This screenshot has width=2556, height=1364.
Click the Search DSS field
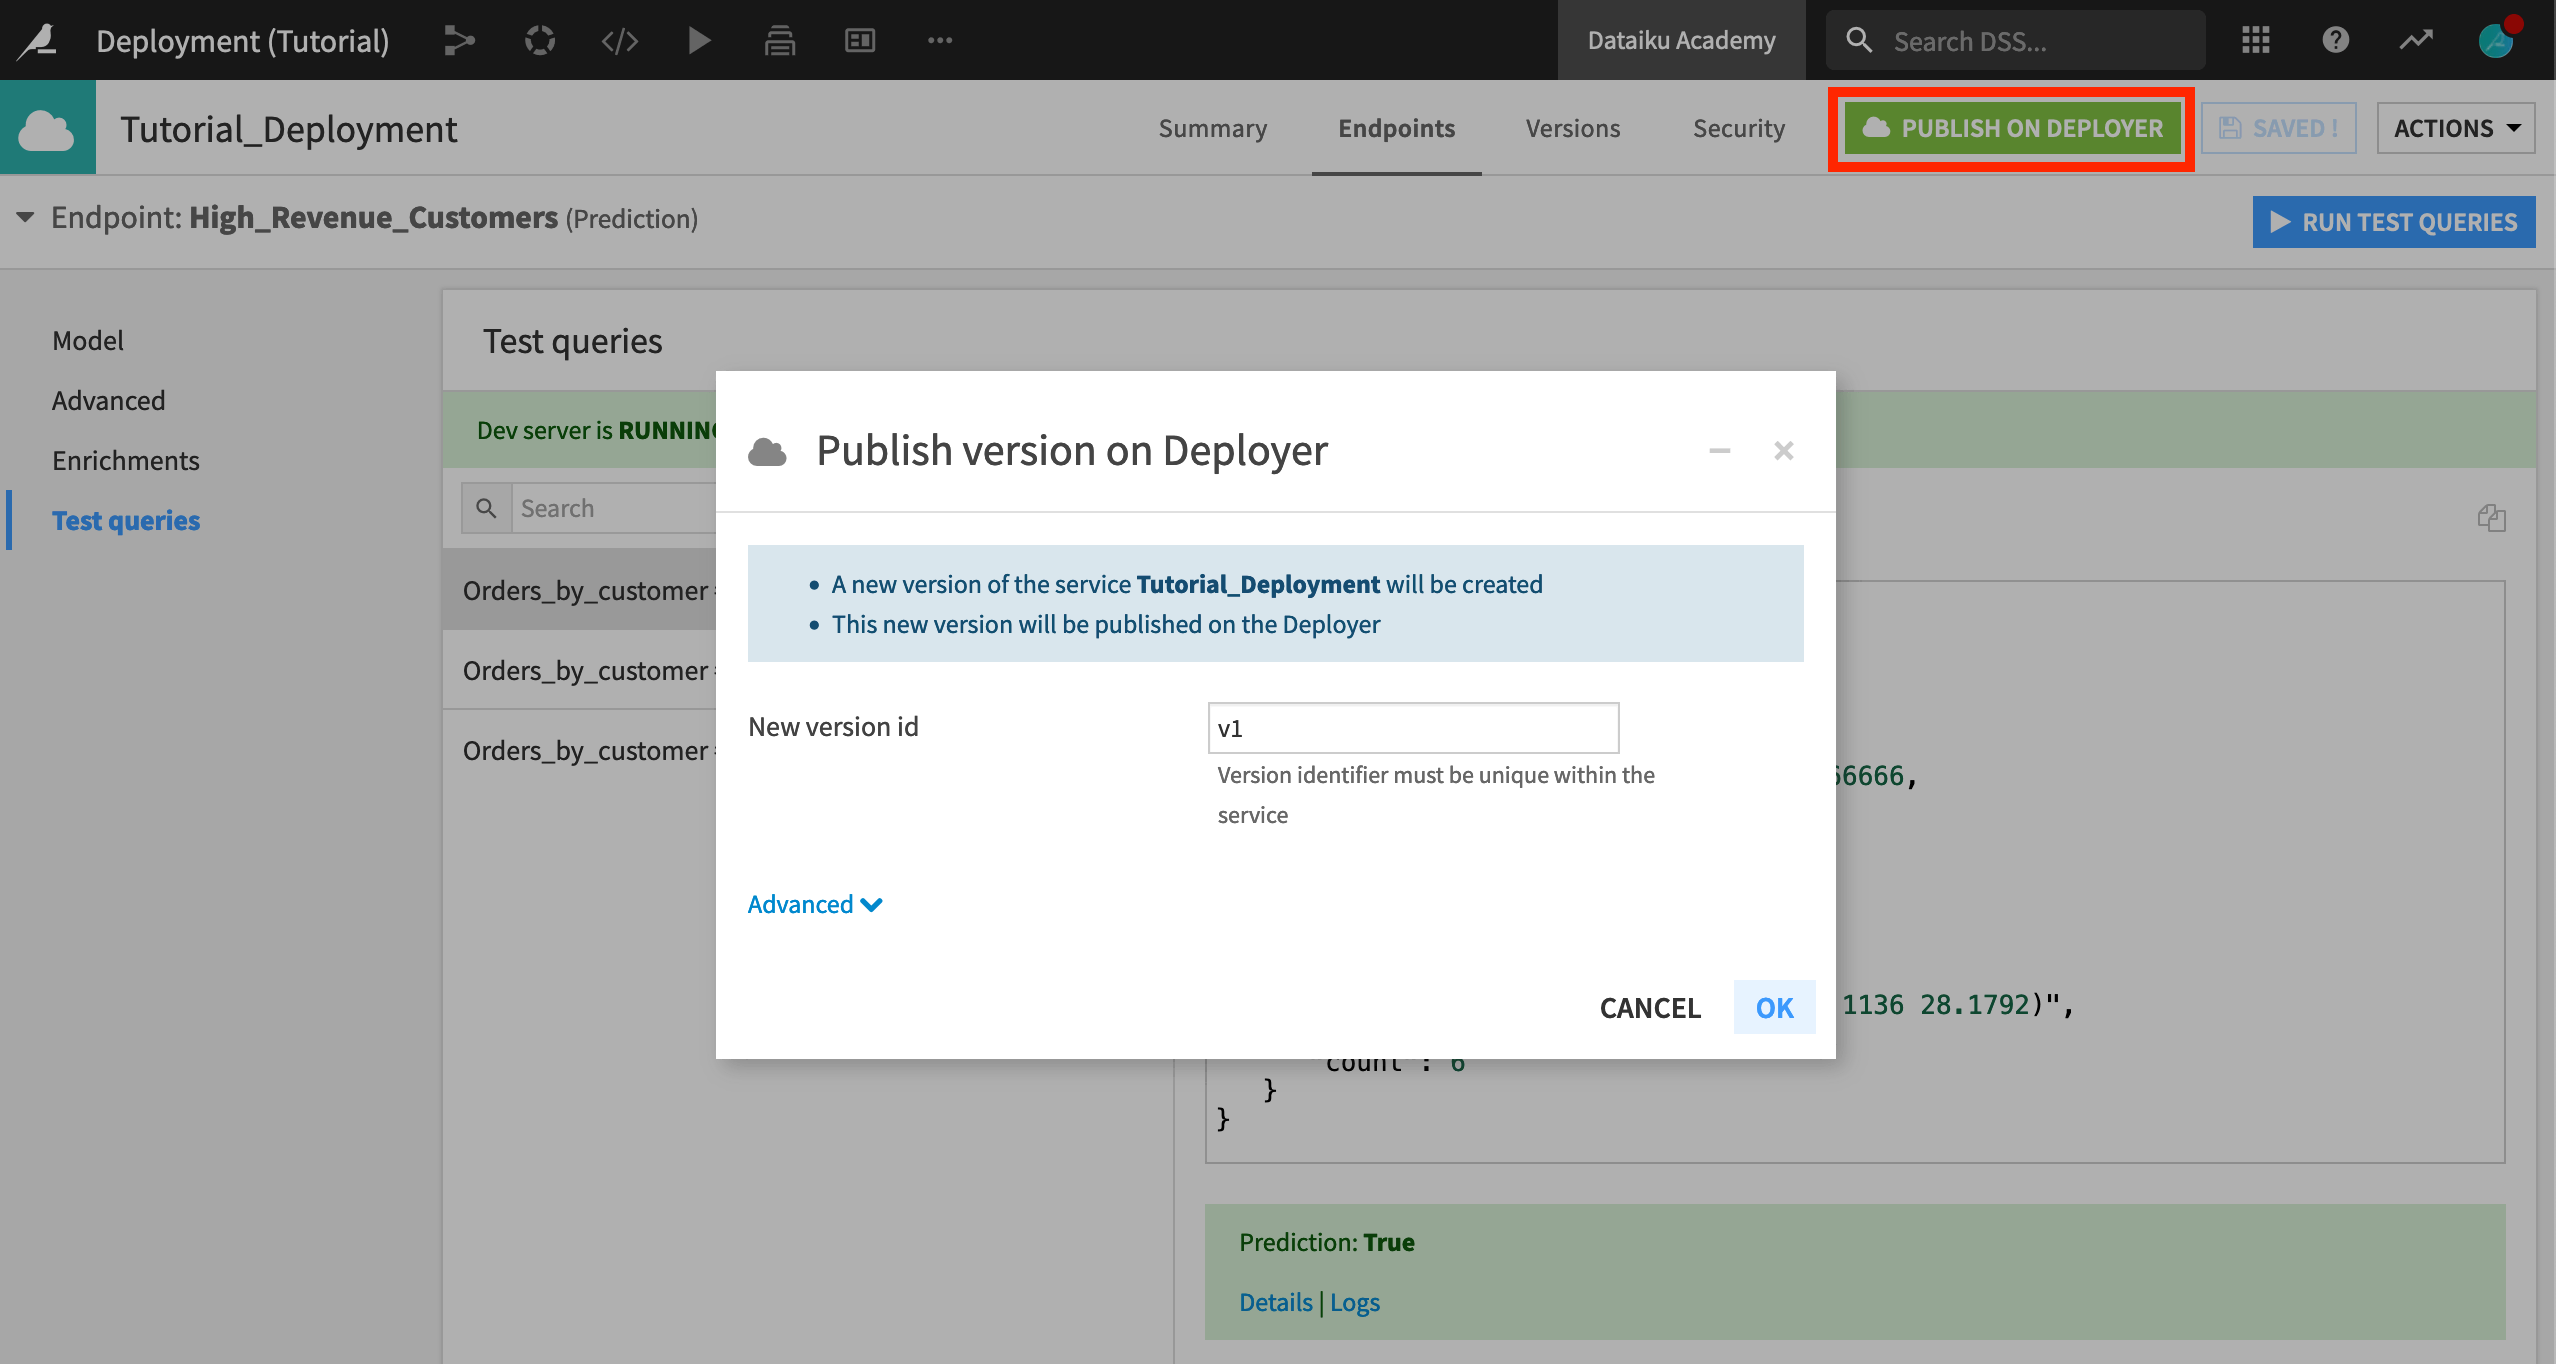tap(2016, 40)
